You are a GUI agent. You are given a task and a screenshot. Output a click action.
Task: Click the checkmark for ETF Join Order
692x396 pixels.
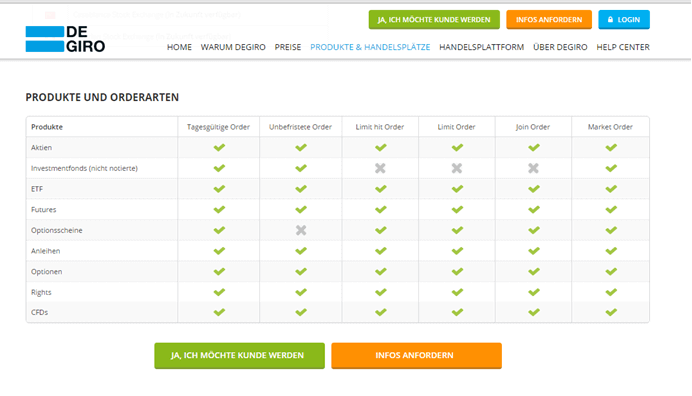pyautogui.click(x=534, y=189)
